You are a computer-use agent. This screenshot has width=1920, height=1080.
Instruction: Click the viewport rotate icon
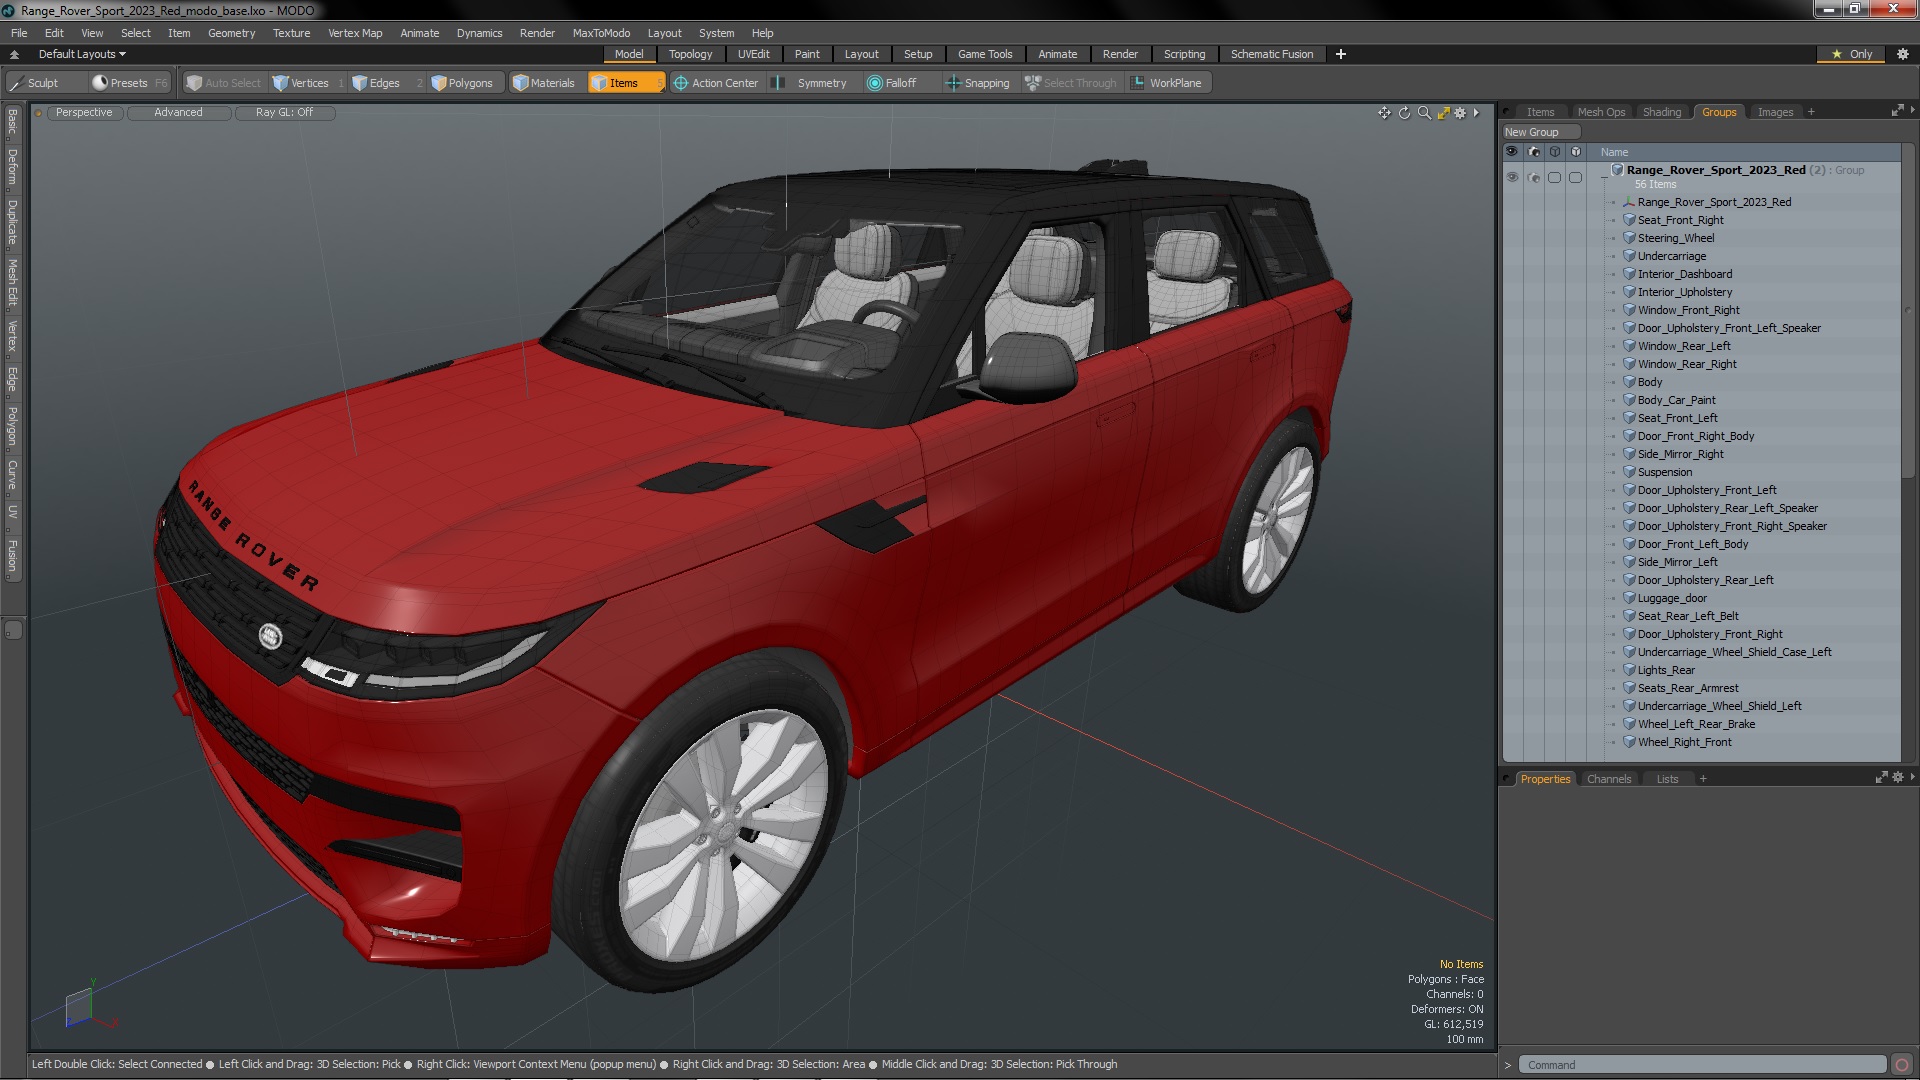point(1404,113)
